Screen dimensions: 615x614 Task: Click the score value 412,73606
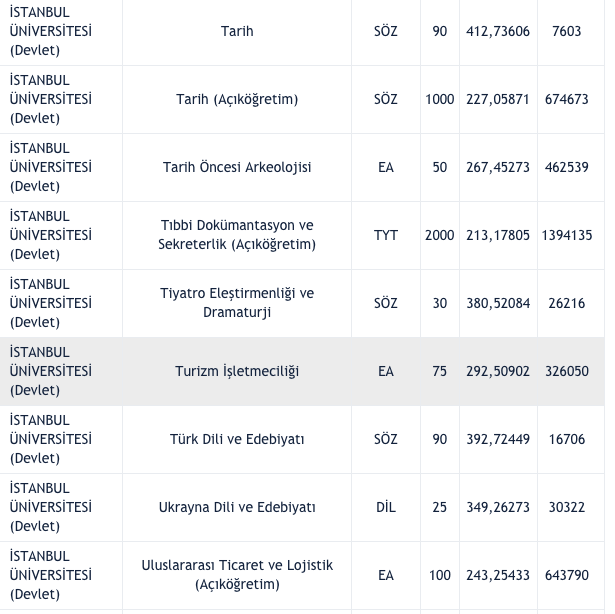pos(498,31)
